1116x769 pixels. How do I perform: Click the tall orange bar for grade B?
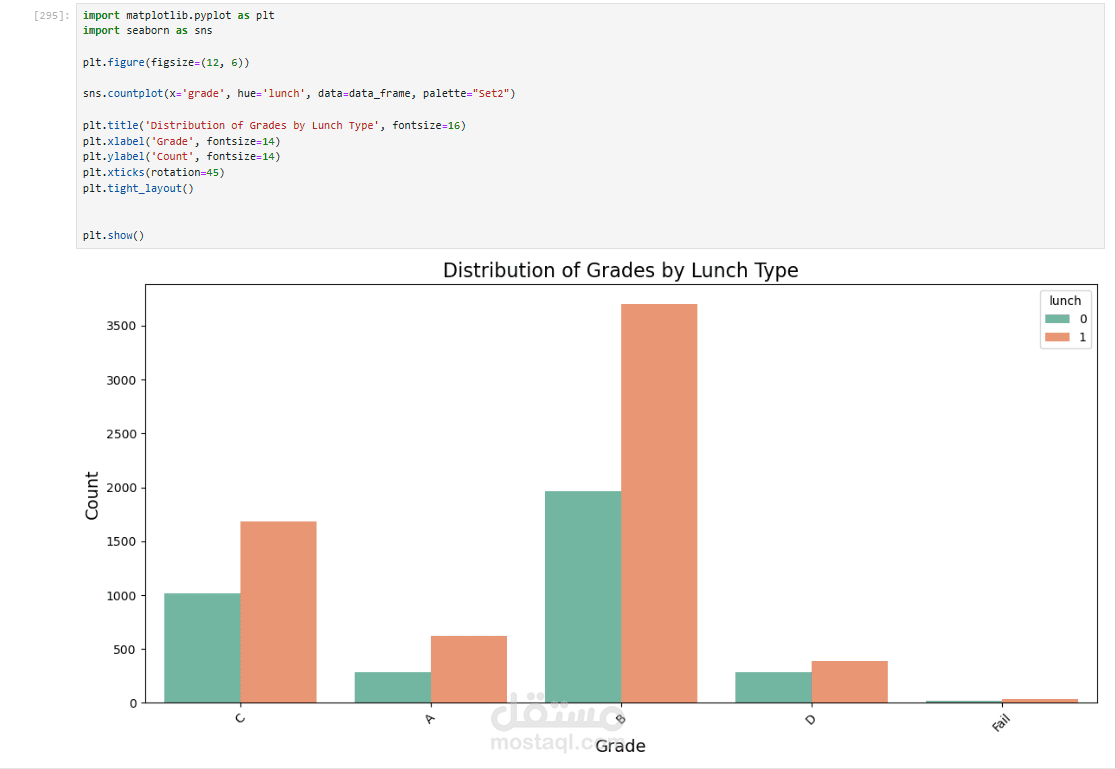click(x=659, y=502)
